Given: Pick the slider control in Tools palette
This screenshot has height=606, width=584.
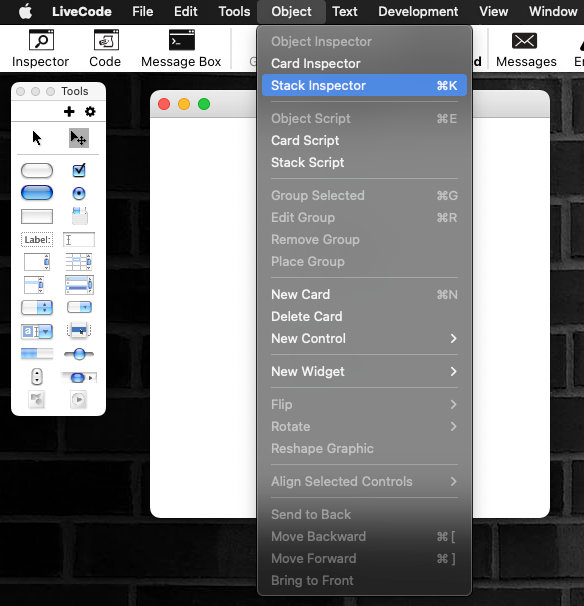Looking at the screenshot, I should (x=79, y=354).
